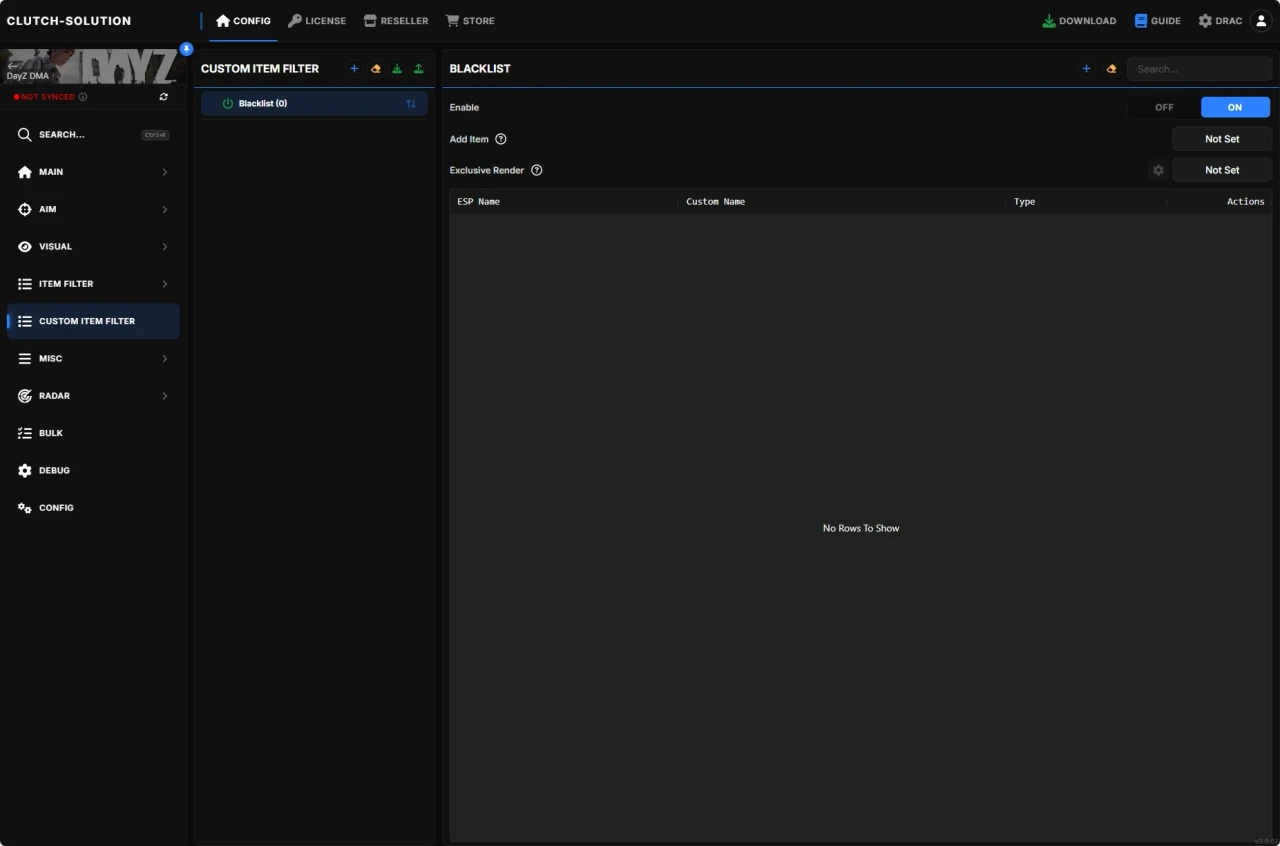
Task: Click the blue pin icon on the sidebar
Action: (x=186, y=48)
